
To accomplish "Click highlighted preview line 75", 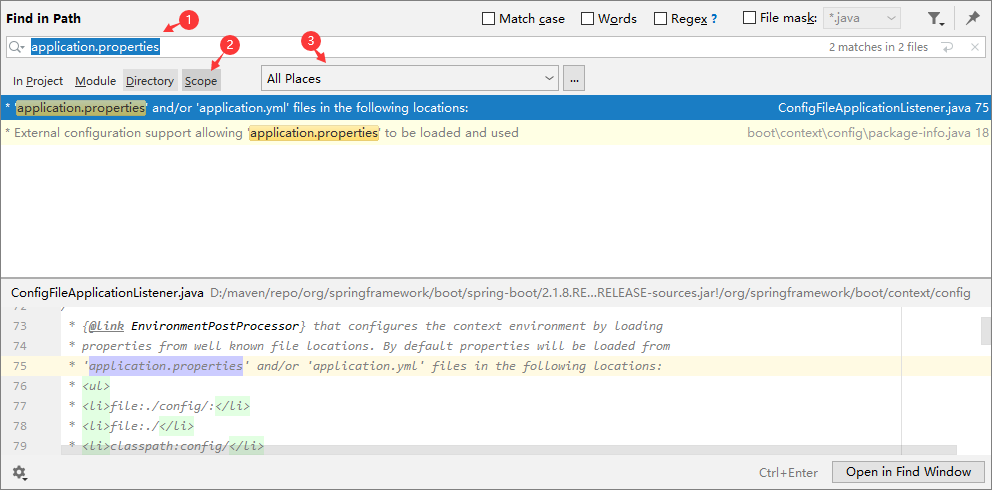I will pyautogui.click(x=496, y=366).
